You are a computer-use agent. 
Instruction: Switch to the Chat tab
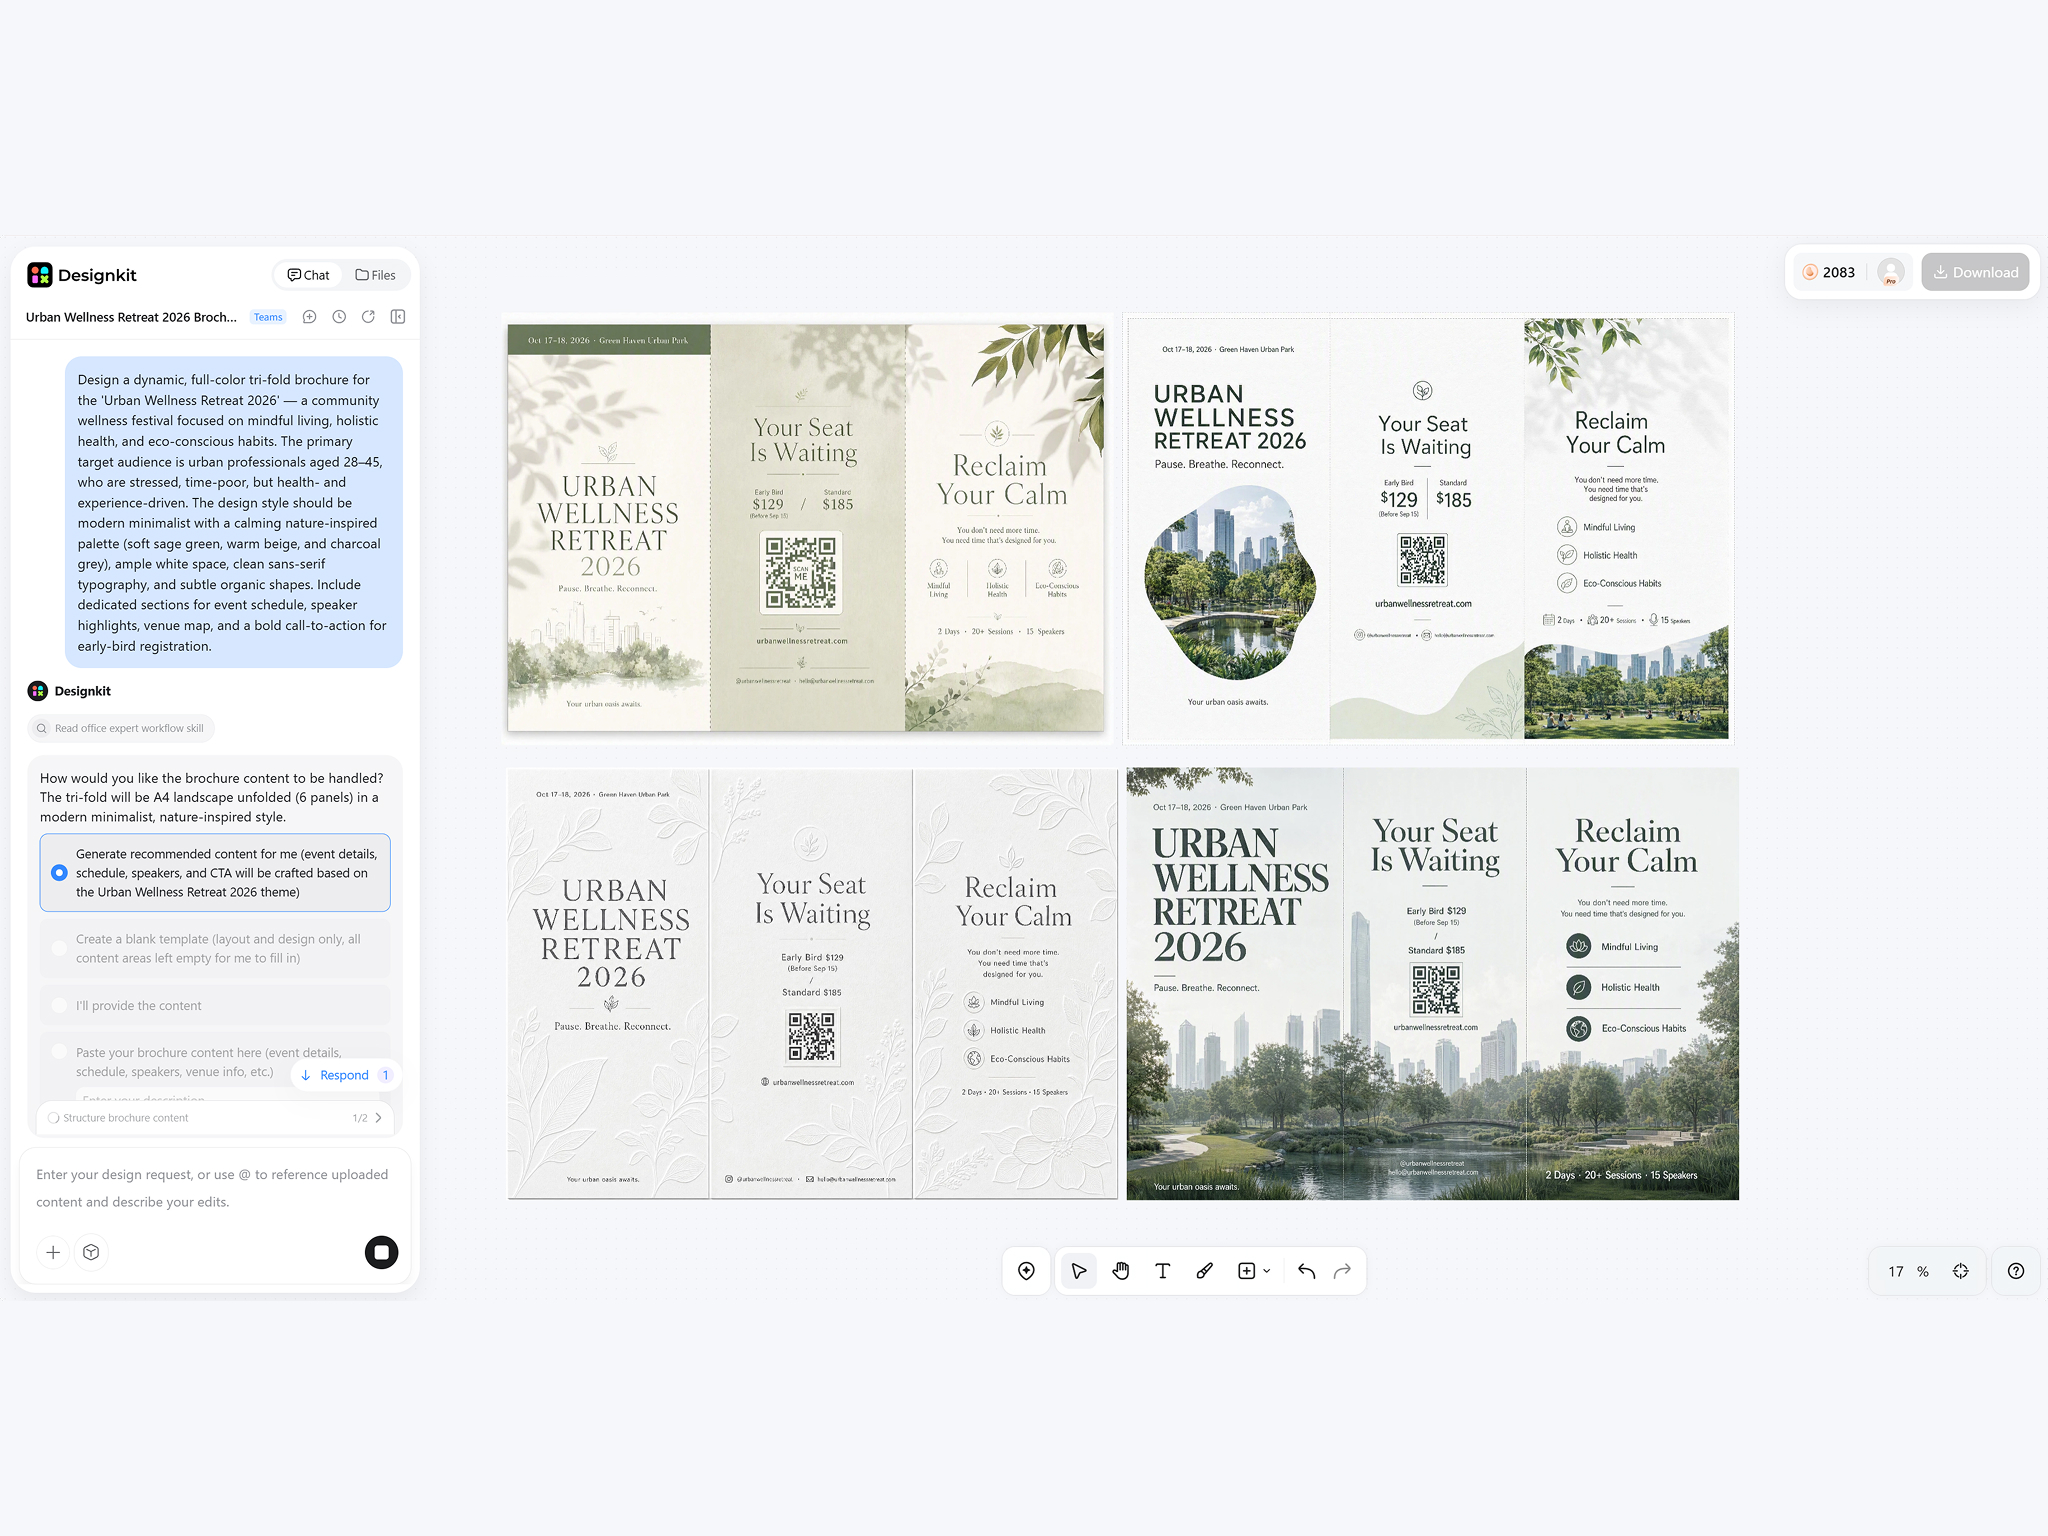coord(308,275)
